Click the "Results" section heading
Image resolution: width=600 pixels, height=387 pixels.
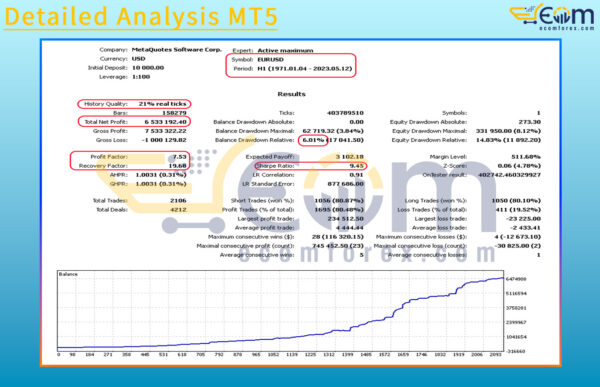(292, 94)
